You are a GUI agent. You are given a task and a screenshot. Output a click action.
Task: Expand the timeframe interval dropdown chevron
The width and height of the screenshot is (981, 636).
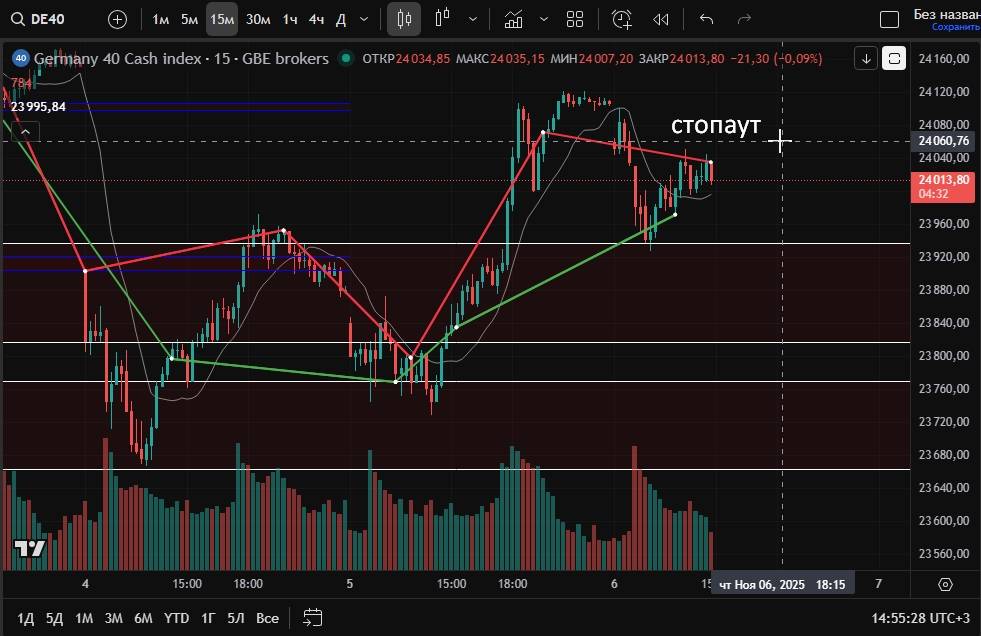pos(363,19)
